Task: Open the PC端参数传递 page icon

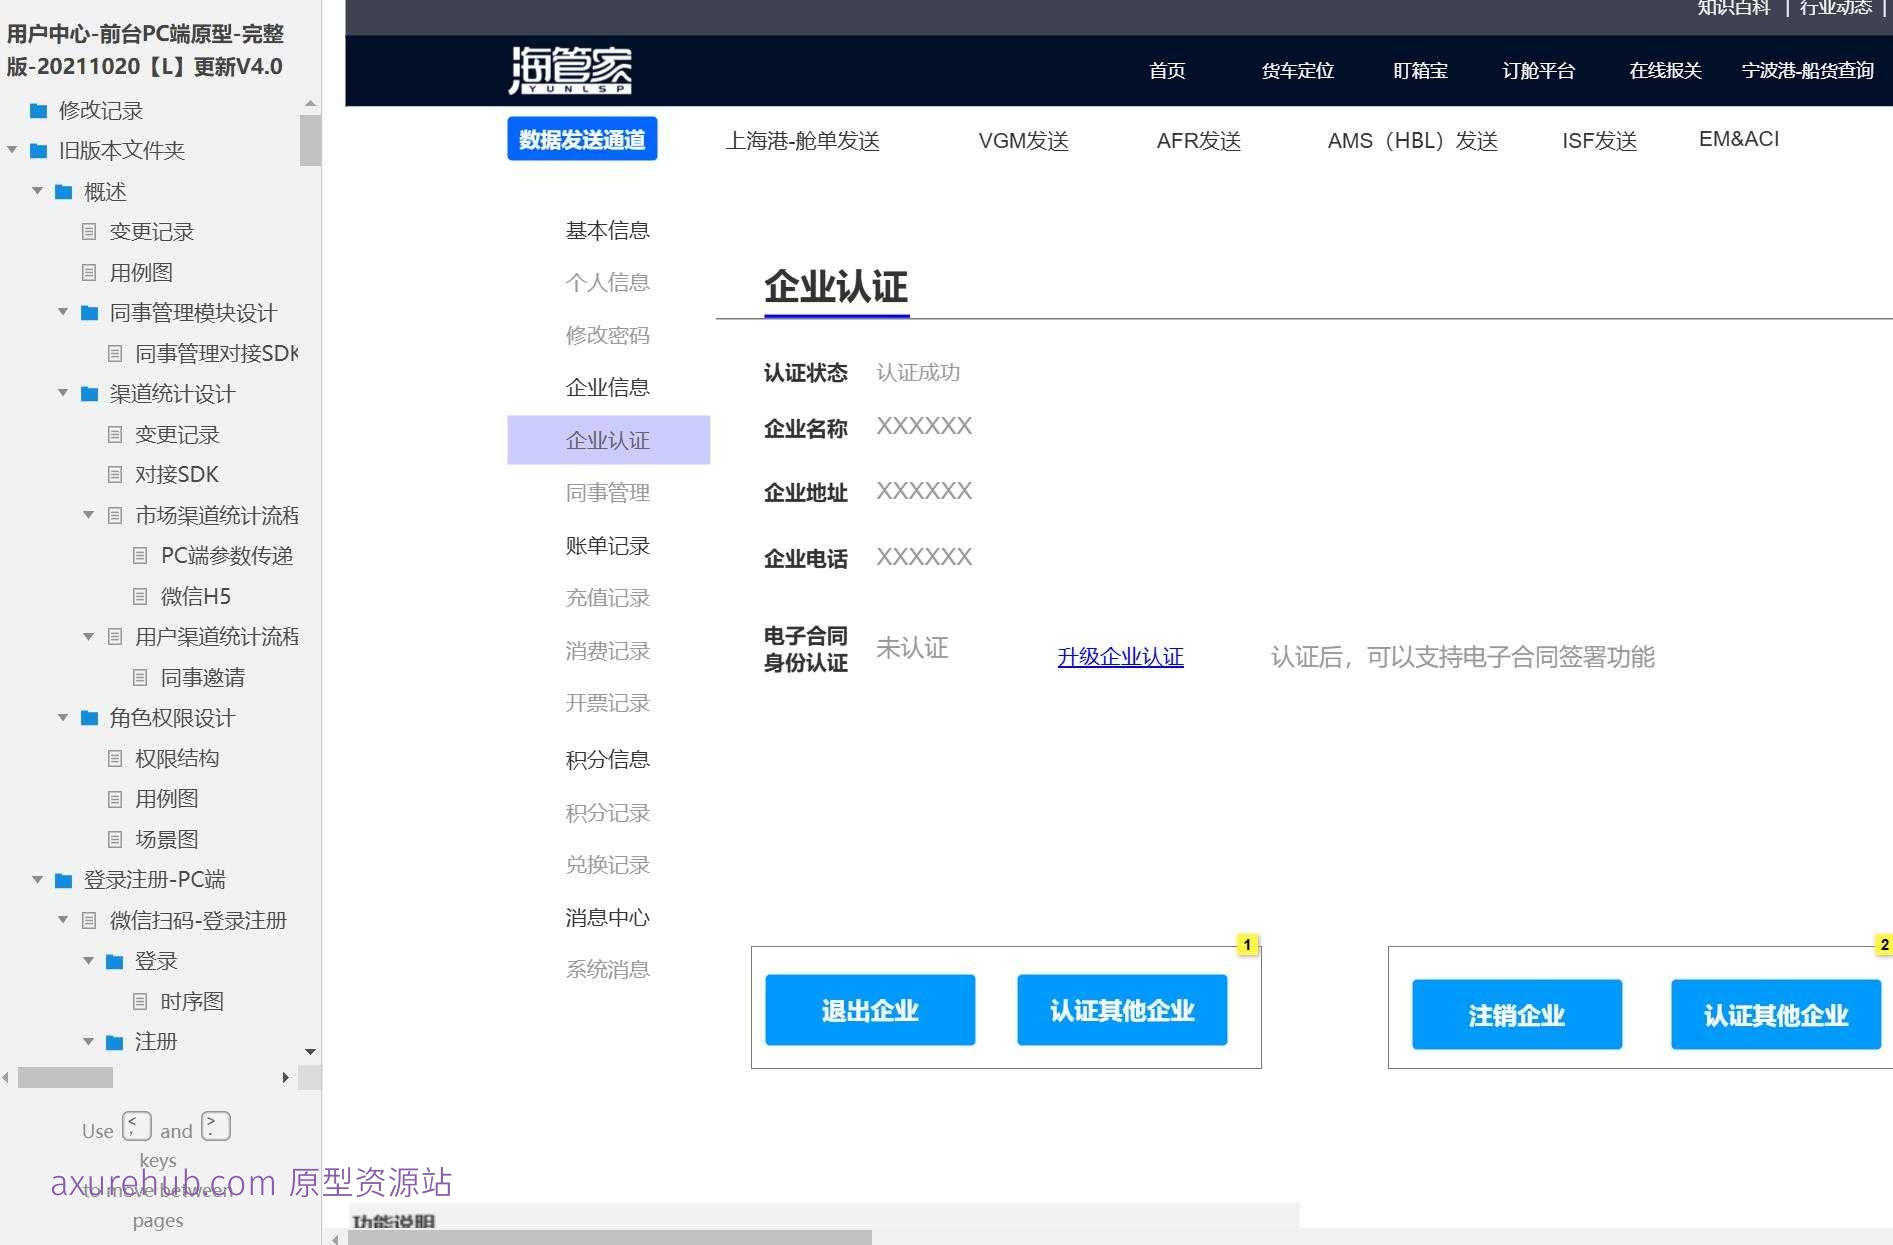Action: click(x=139, y=555)
